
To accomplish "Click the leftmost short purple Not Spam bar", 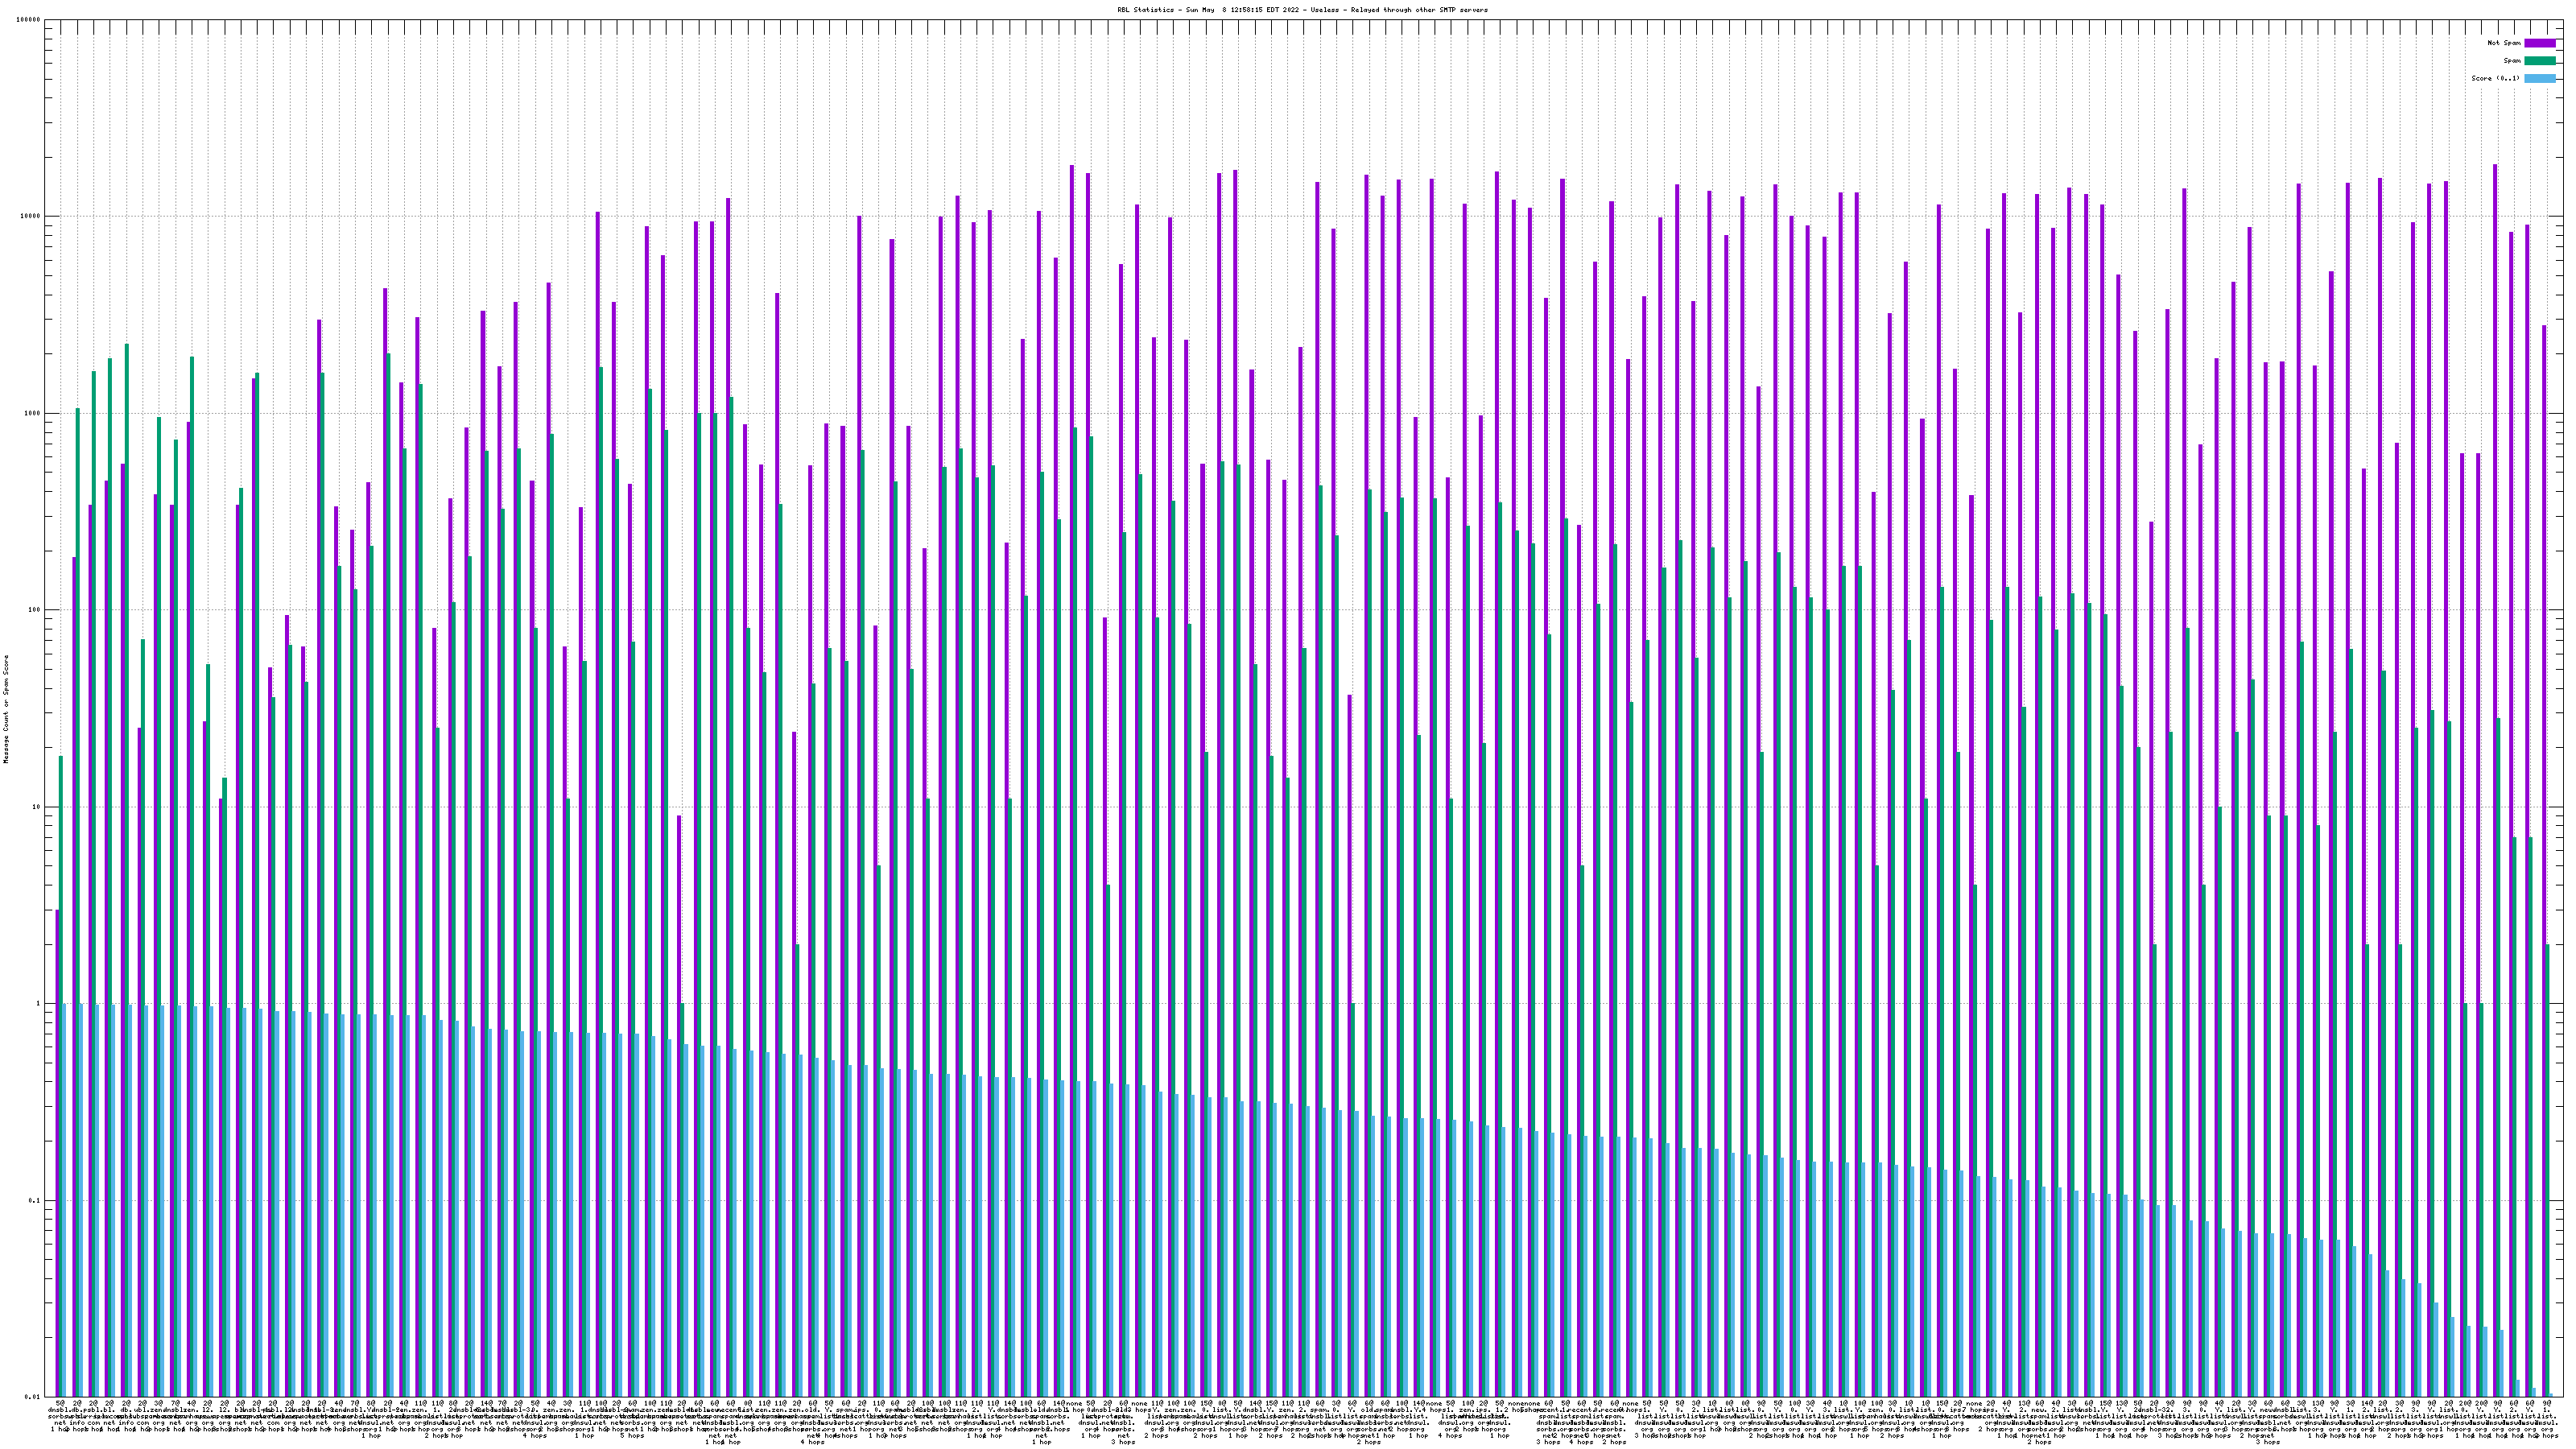I will (x=57, y=1150).
